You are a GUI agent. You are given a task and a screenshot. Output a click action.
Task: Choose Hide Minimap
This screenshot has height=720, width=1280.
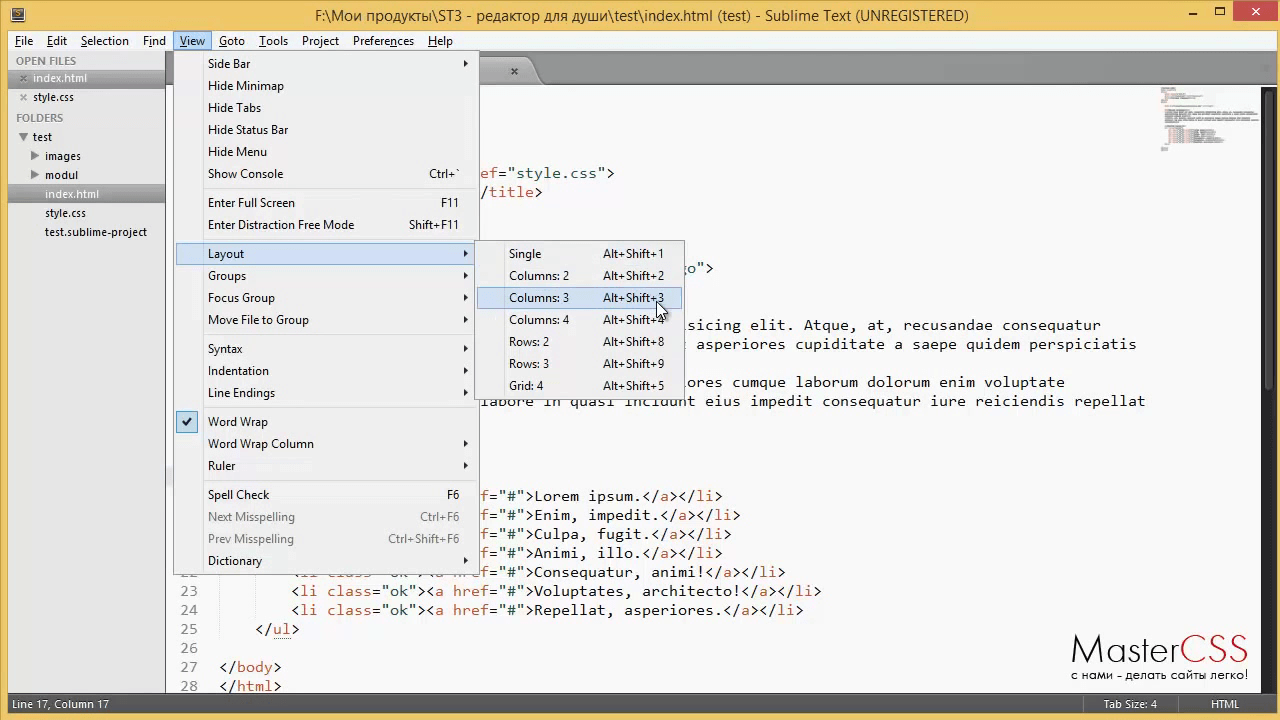(x=327, y=86)
